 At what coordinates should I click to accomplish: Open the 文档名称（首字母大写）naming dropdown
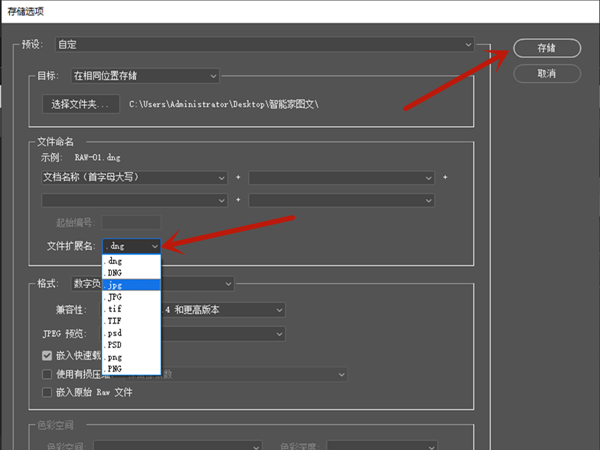[x=134, y=177]
